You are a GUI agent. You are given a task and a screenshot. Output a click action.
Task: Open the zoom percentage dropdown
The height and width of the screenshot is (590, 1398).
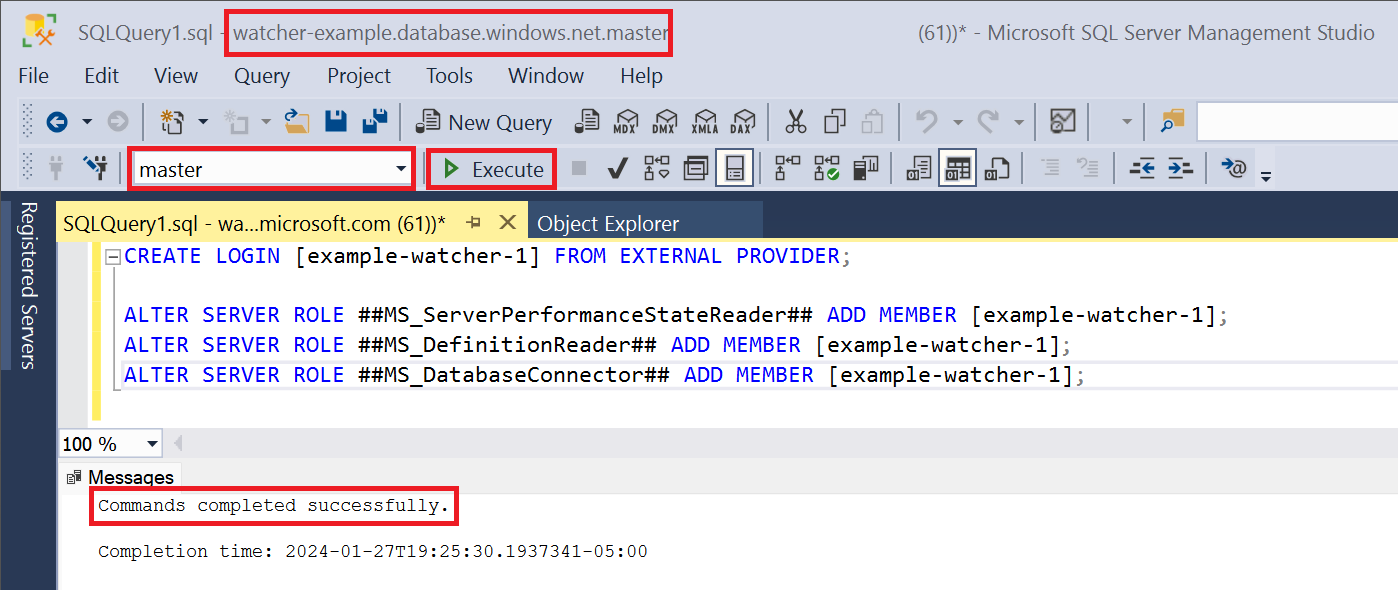pyautogui.click(x=153, y=443)
